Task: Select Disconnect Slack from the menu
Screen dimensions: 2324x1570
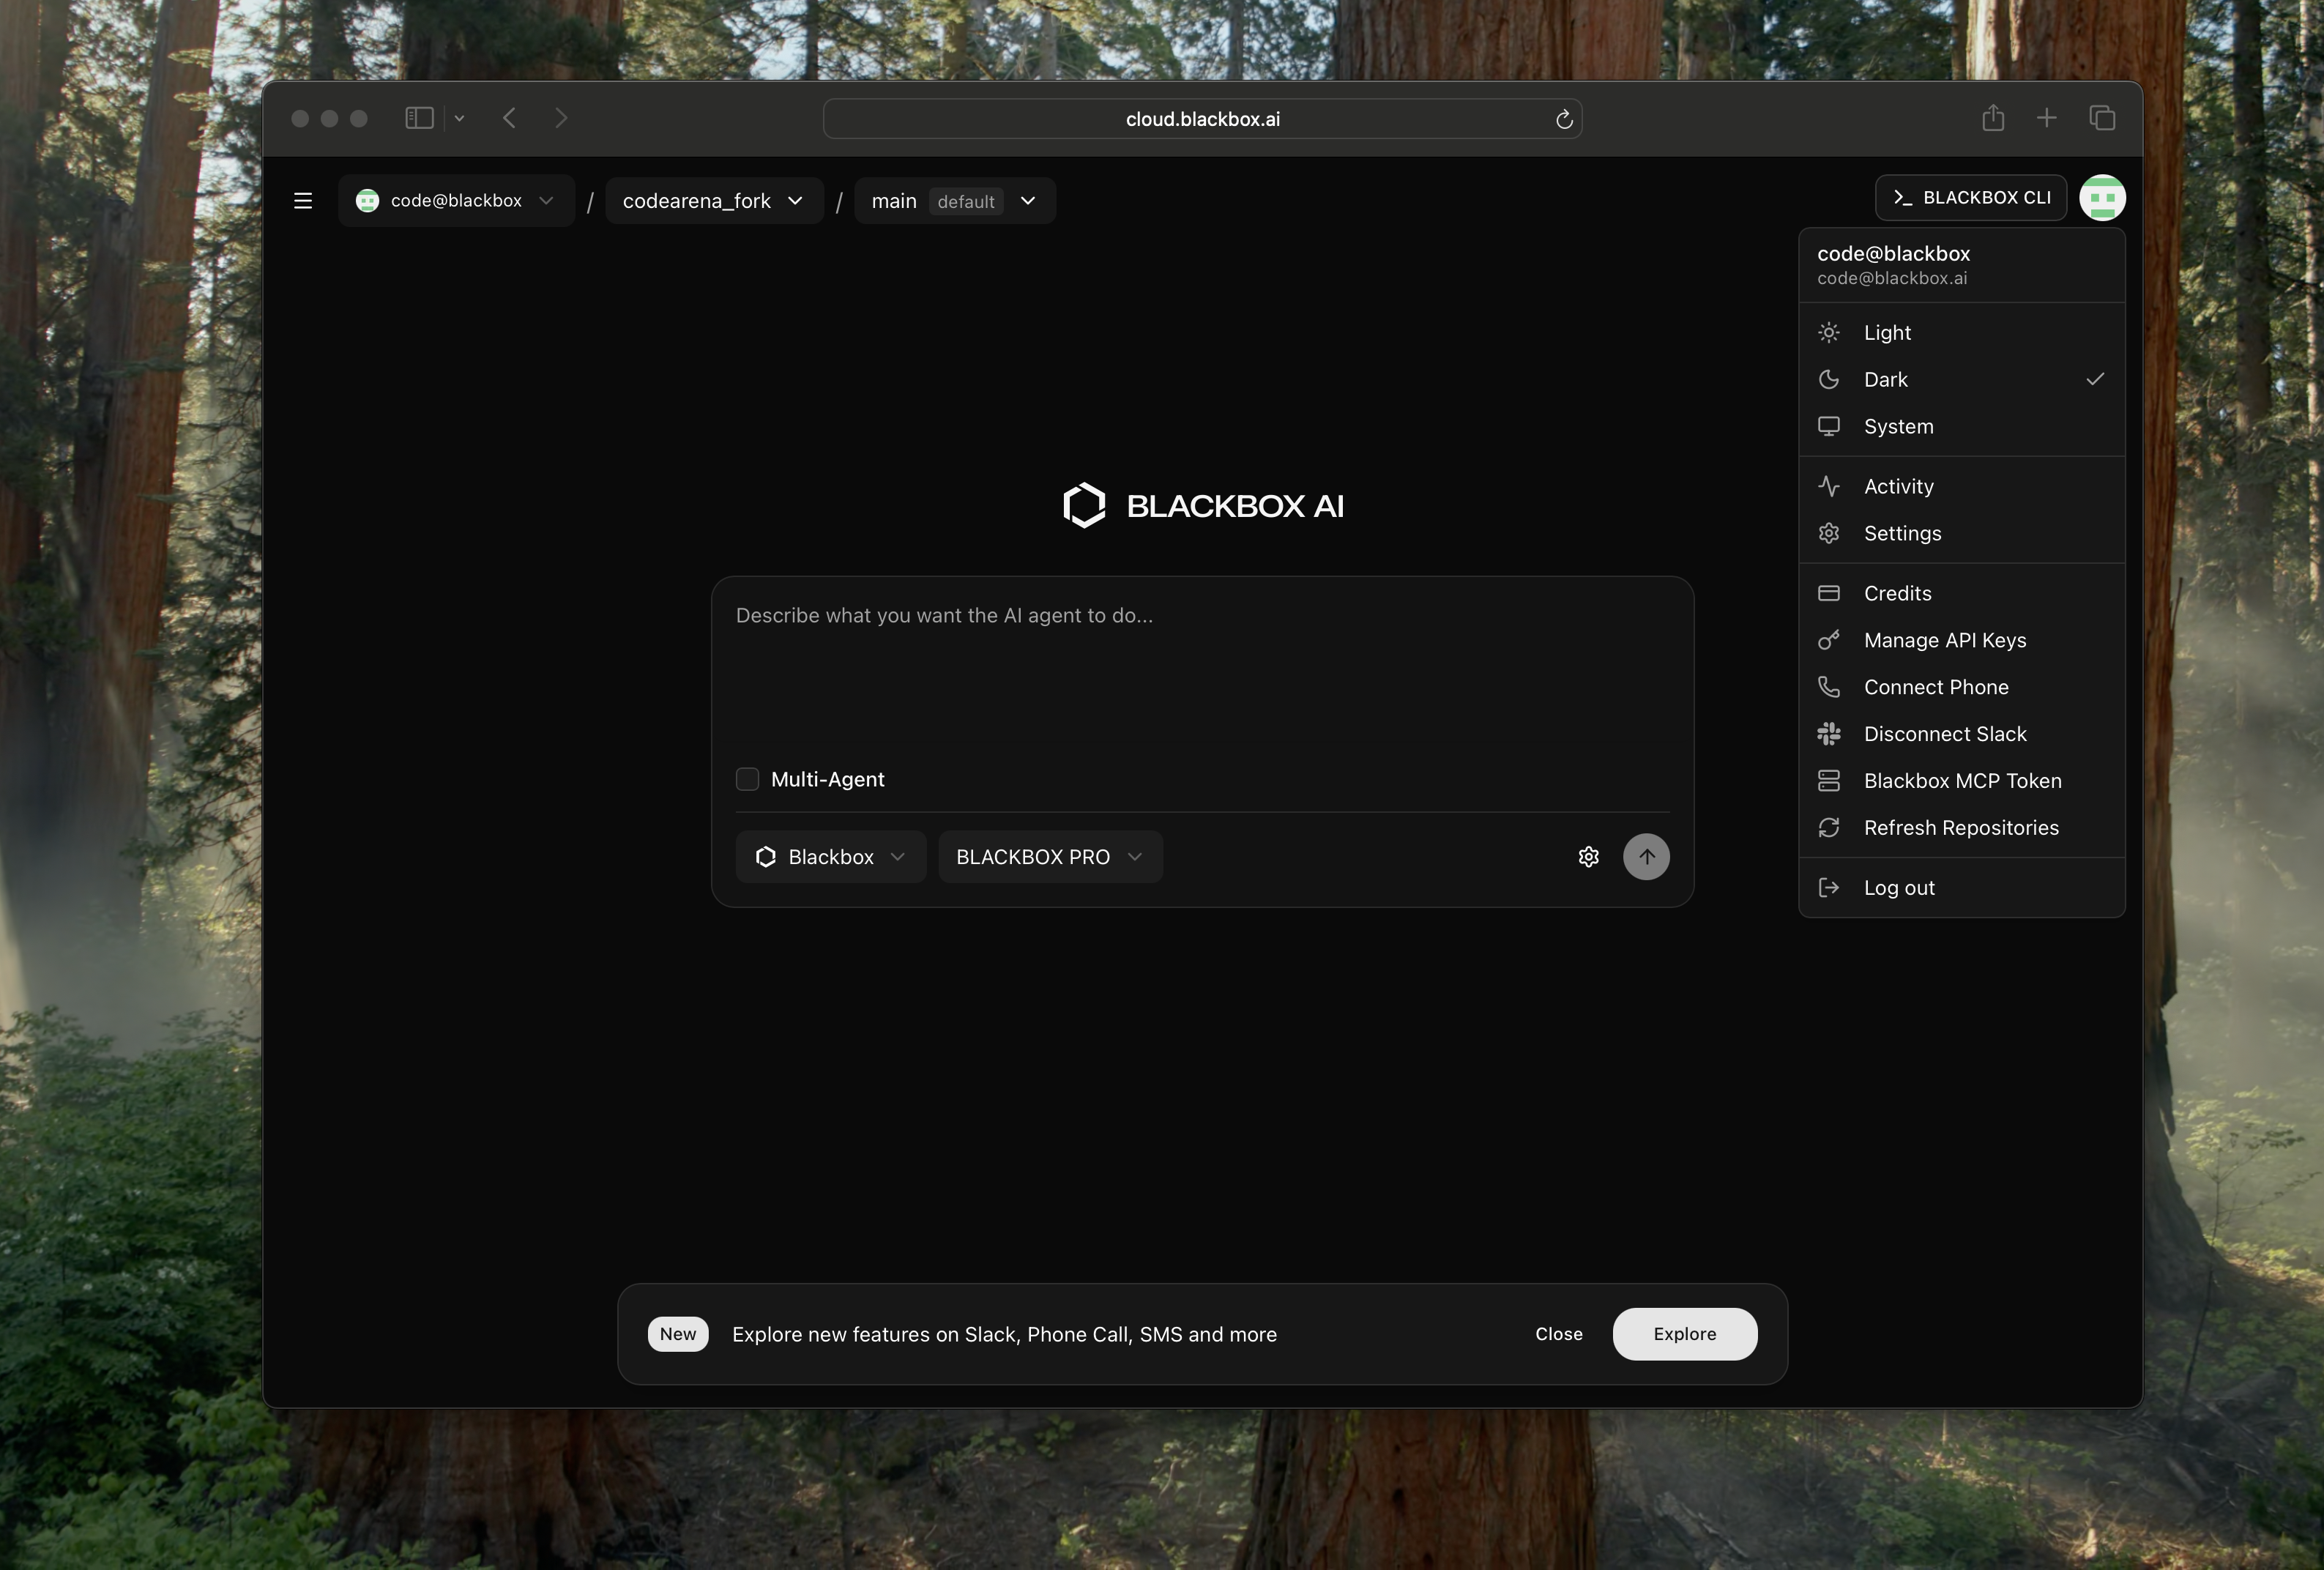Action: 1944,734
